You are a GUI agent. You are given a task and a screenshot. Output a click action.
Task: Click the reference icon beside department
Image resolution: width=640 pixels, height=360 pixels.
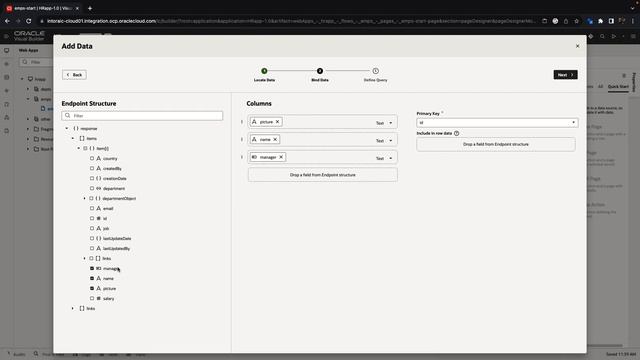point(98,189)
